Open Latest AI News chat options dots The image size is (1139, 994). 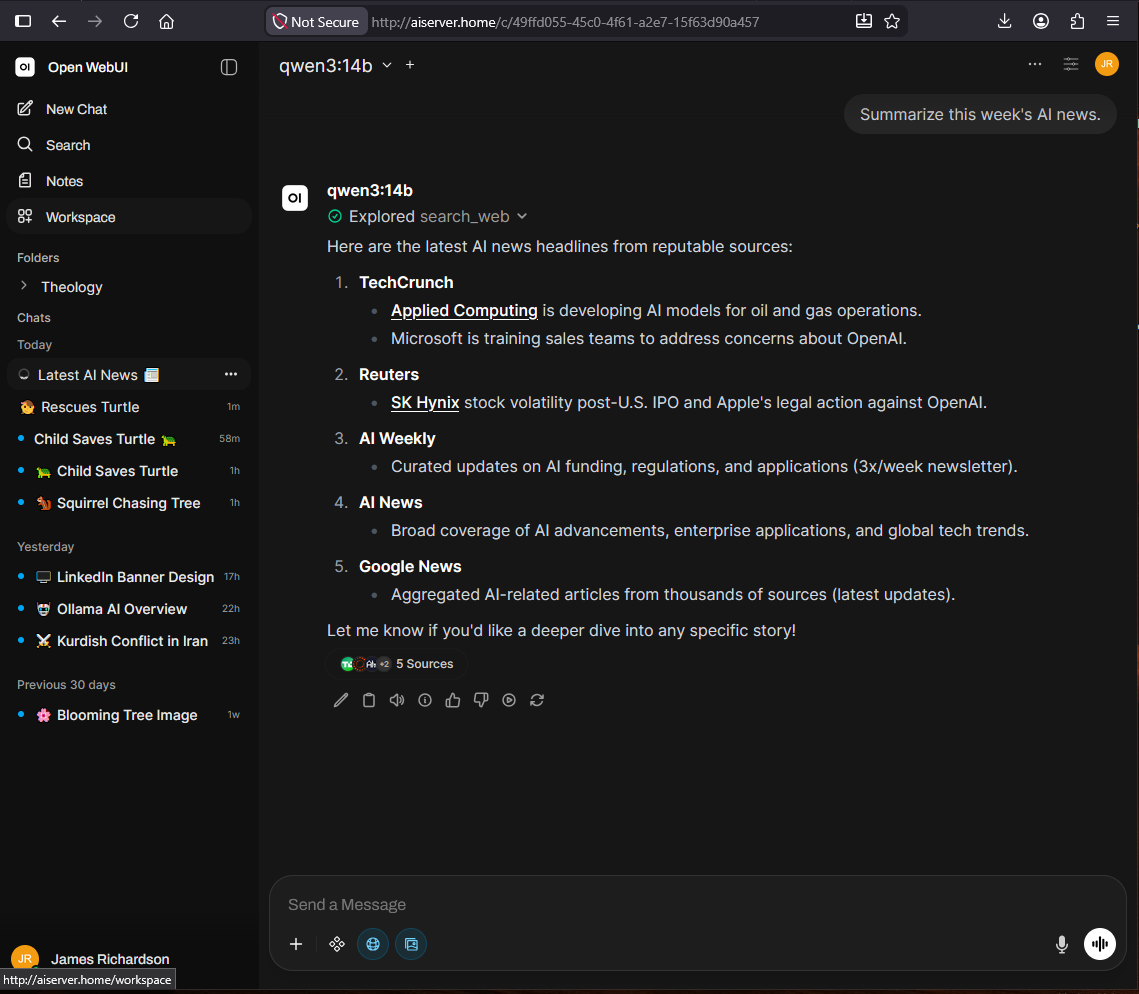pos(231,374)
